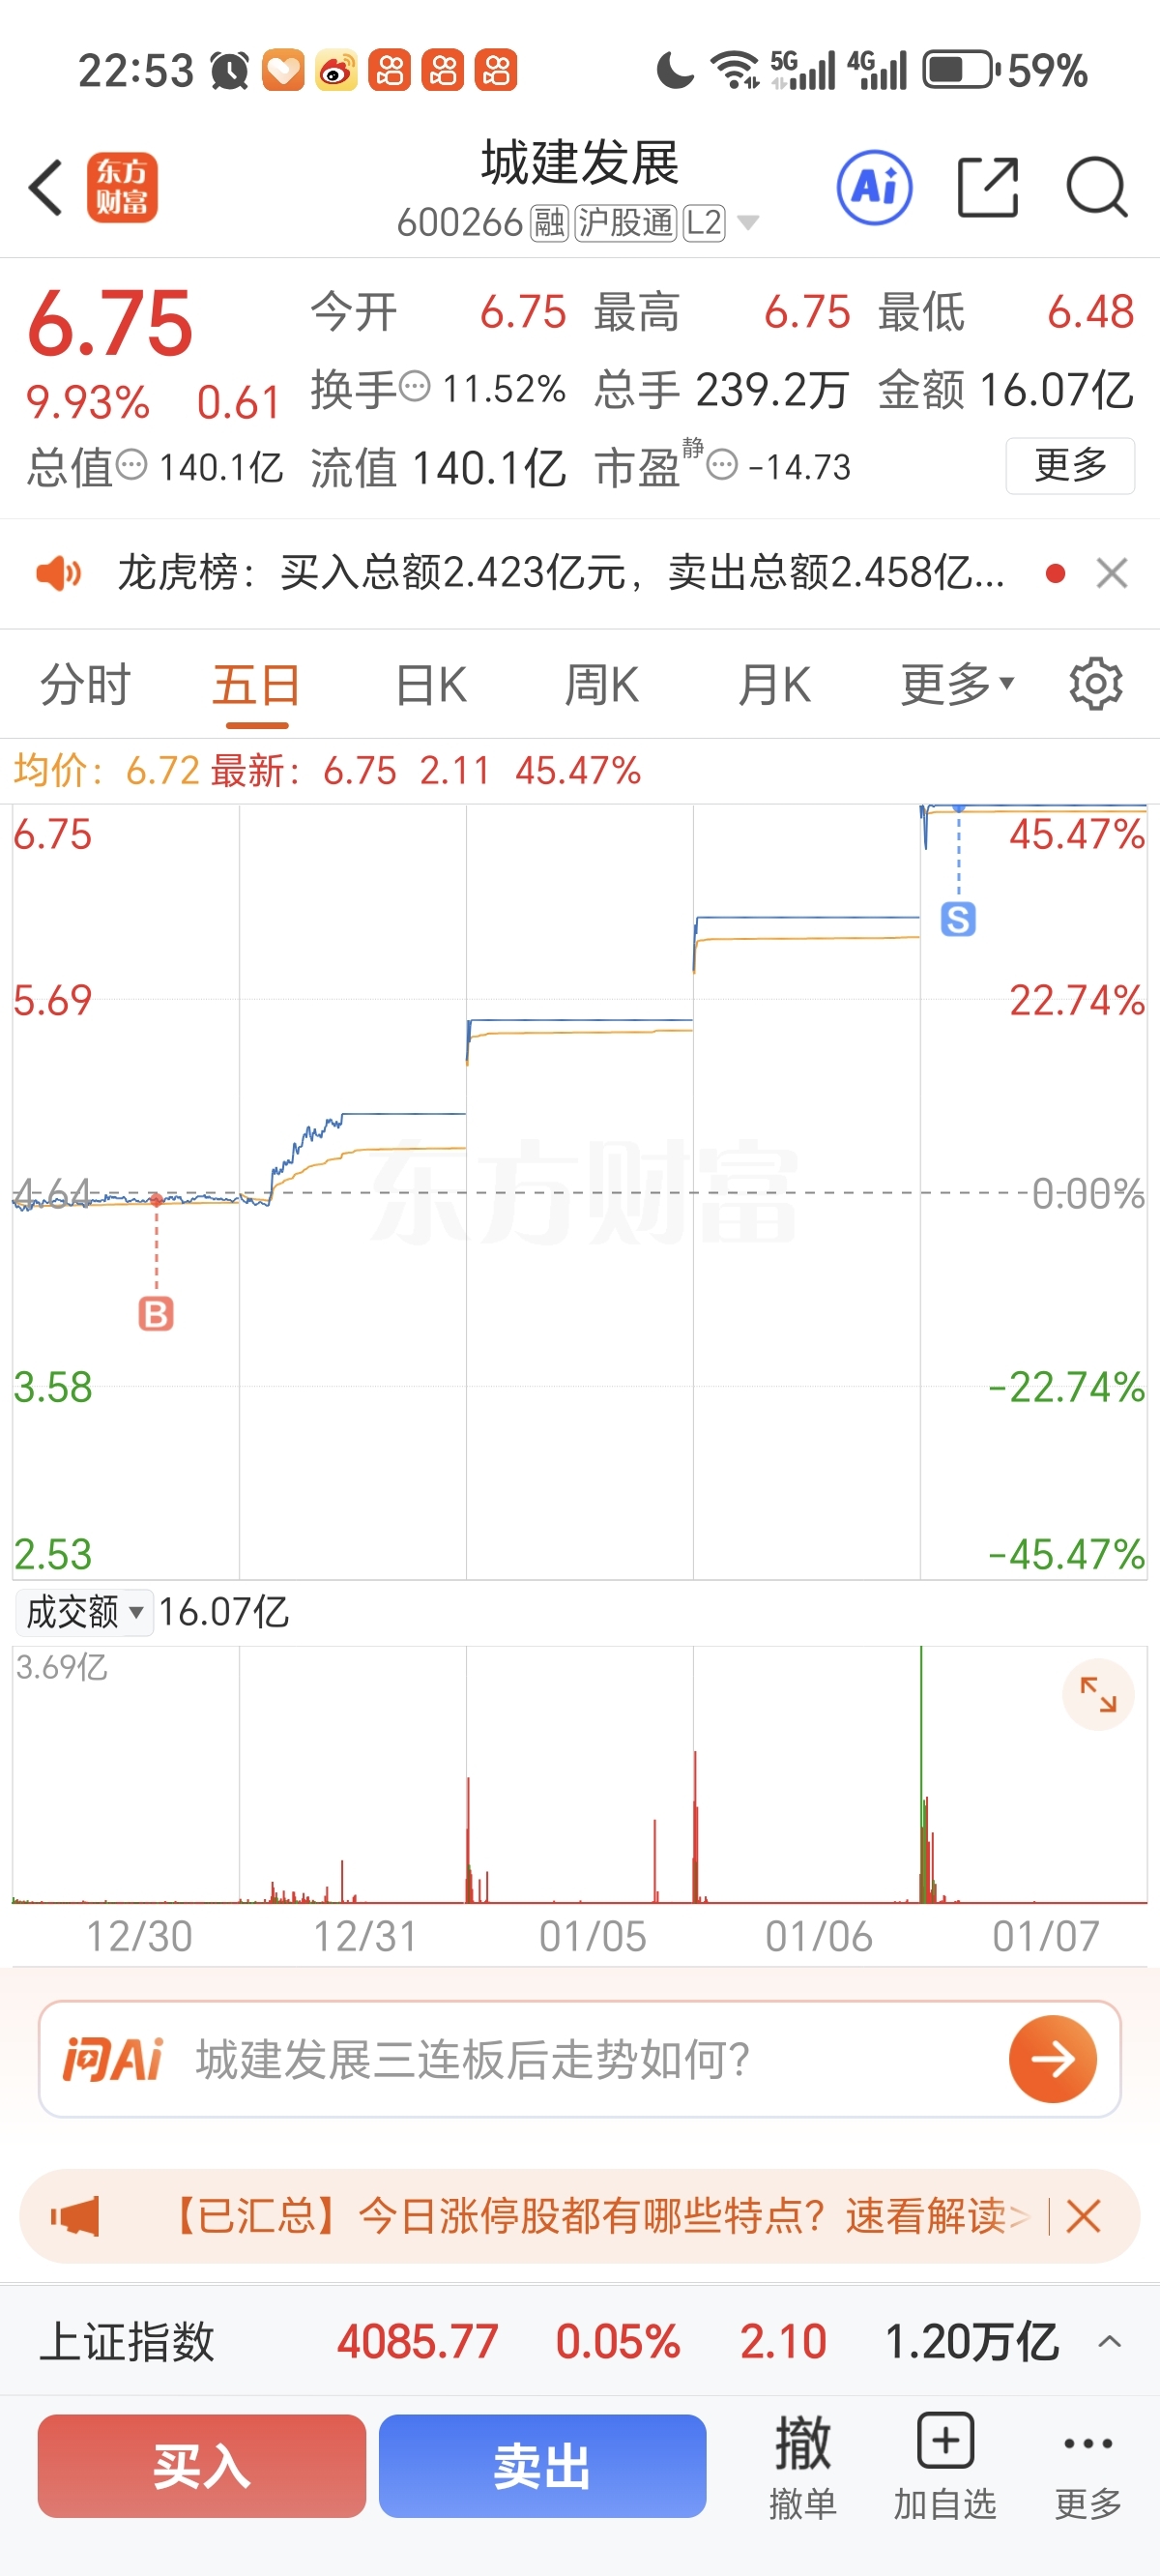The width and height of the screenshot is (1160, 2576).
Task: Expand the 上证指数 index bar chevron
Action: (1109, 2341)
